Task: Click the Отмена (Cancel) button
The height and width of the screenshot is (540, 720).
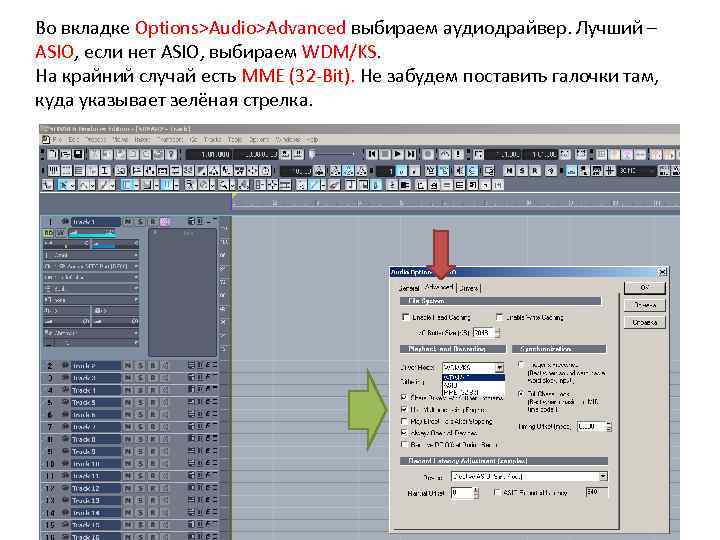Action: (645, 305)
